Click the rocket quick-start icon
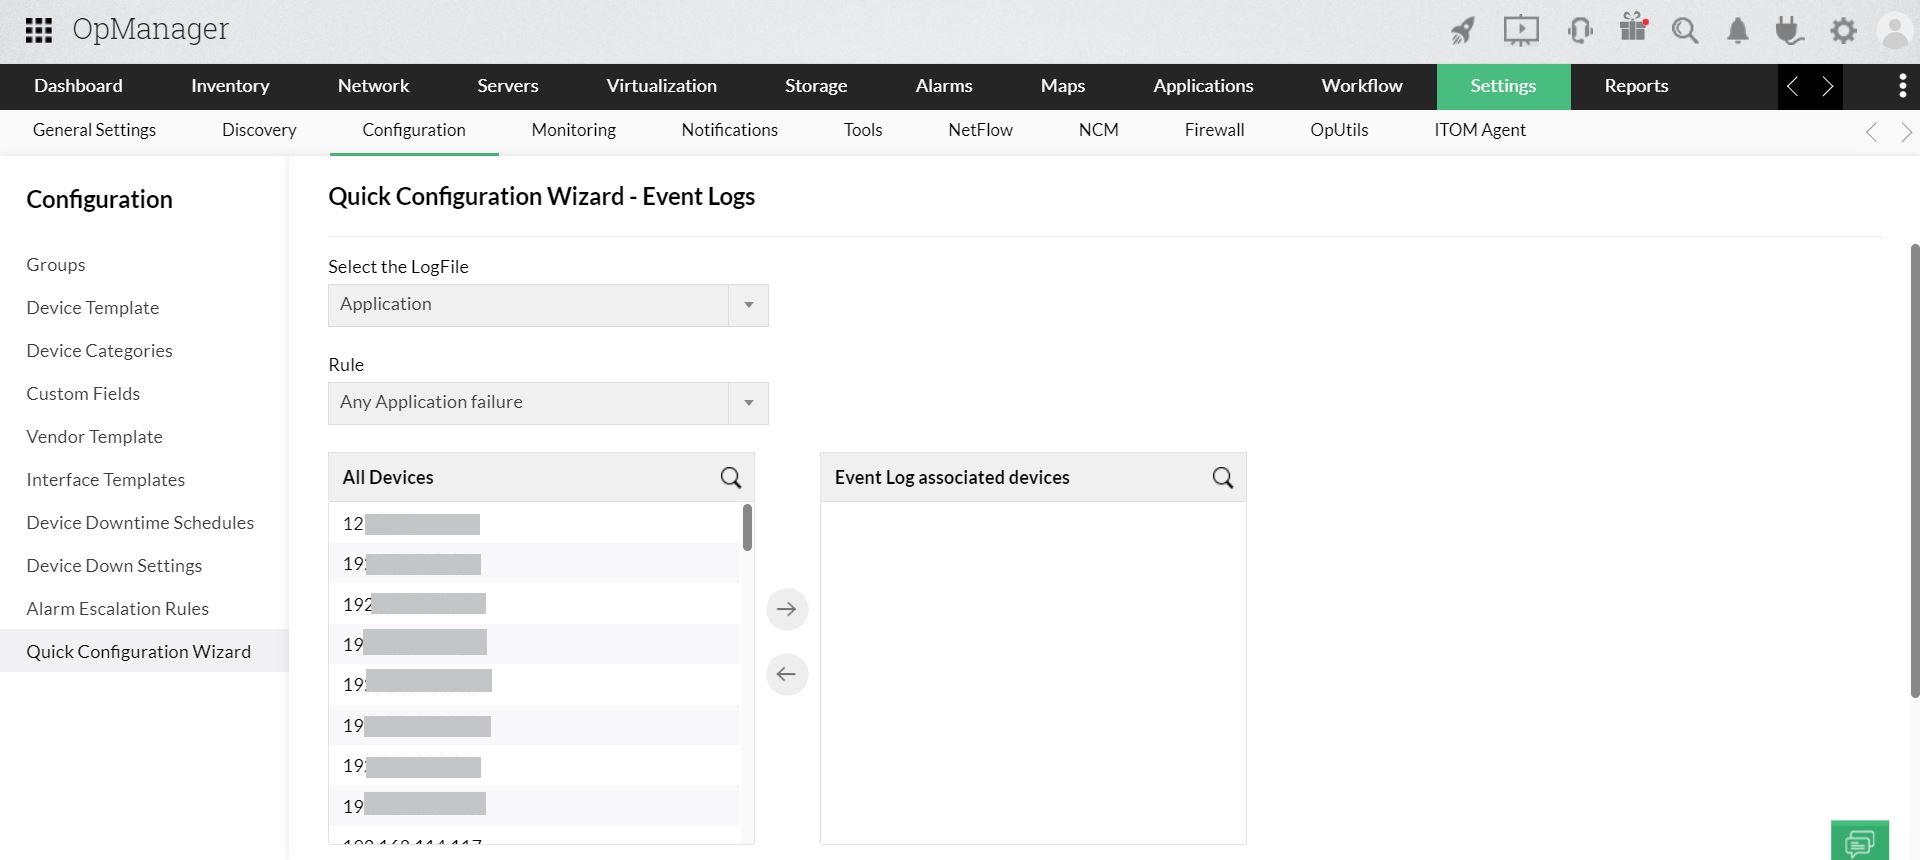The width and height of the screenshot is (1920, 860). click(x=1463, y=31)
